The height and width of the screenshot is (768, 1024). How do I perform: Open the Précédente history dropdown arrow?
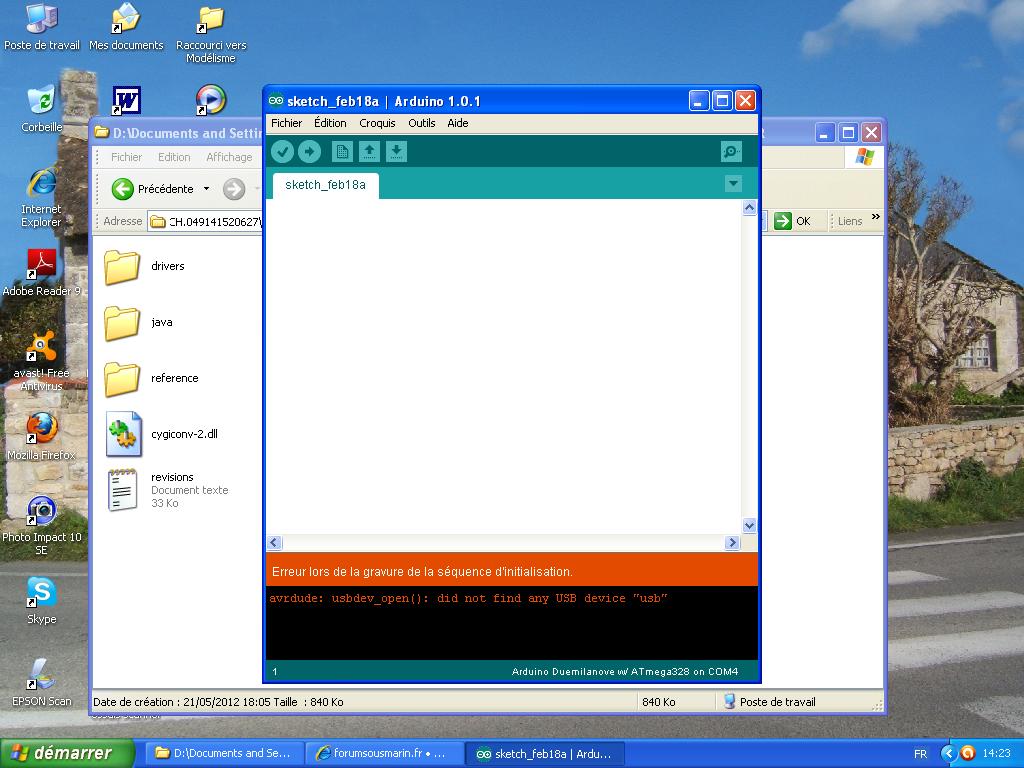point(206,189)
